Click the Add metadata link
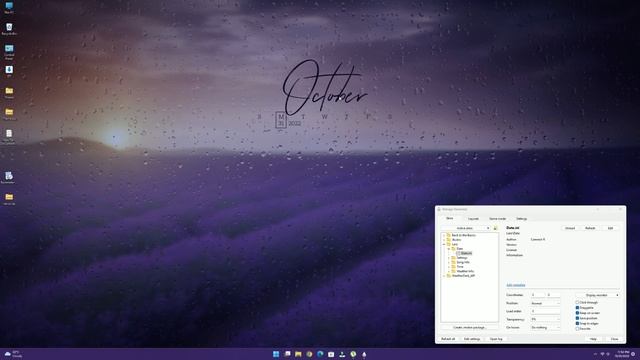Image resolution: width=640 pixels, height=360 pixels. (516, 285)
